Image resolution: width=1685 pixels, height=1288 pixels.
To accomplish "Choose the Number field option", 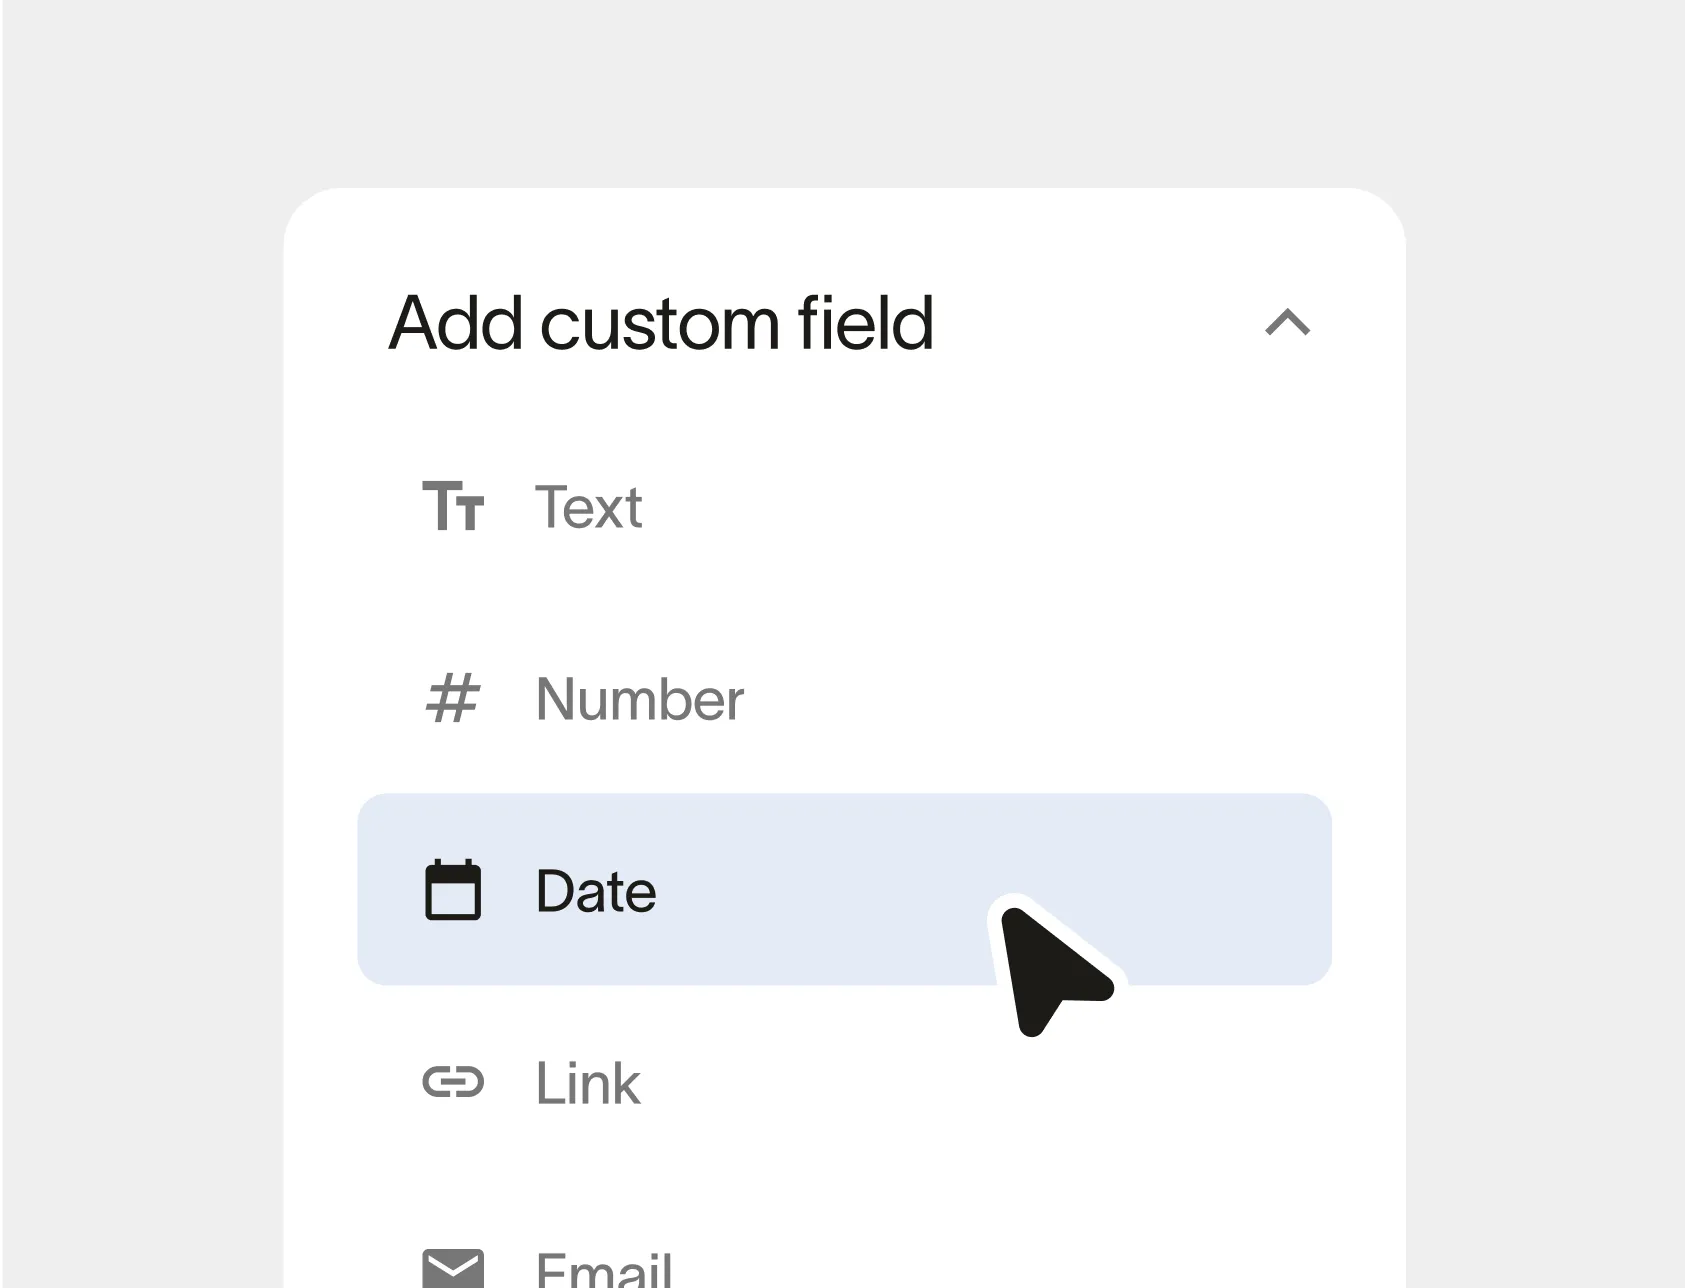I will [639, 699].
